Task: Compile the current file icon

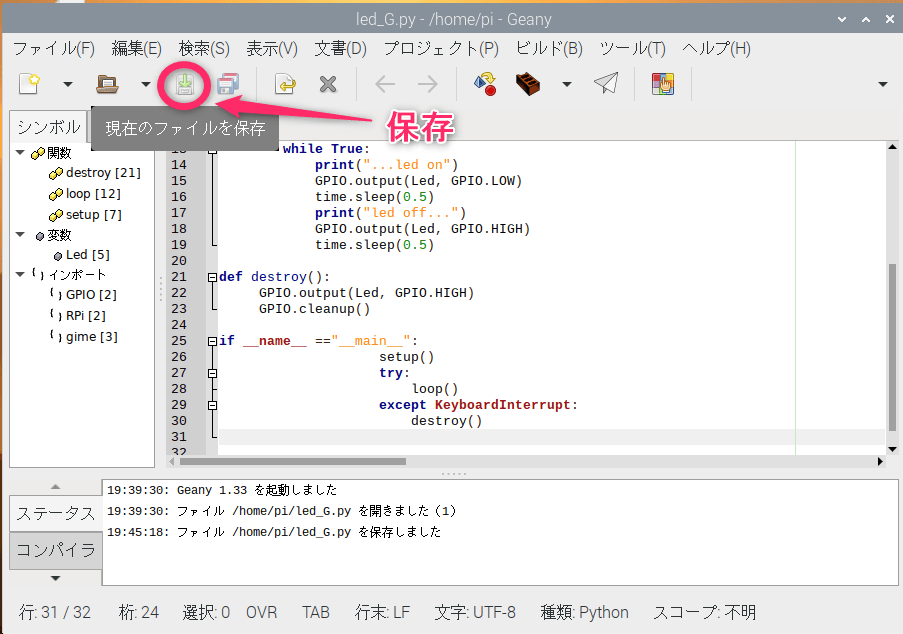Action: pyautogui.click(x=485, y=84)
